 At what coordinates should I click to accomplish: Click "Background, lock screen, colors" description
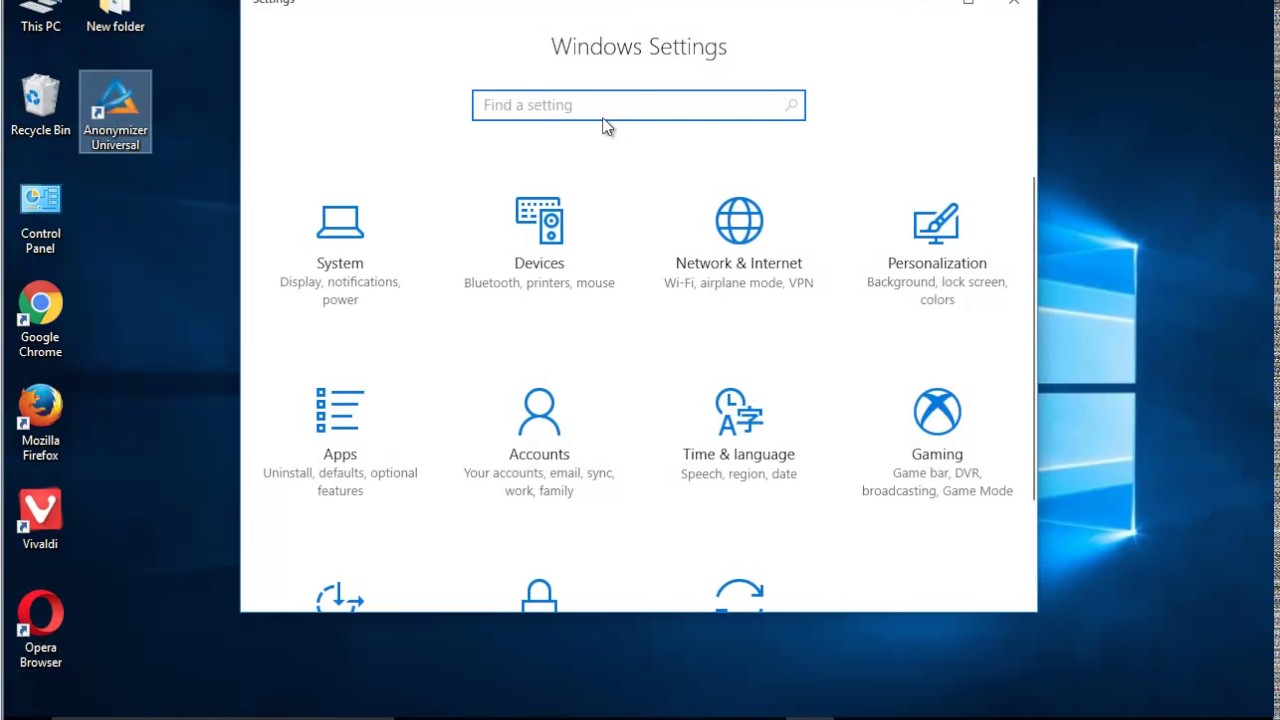937,291
